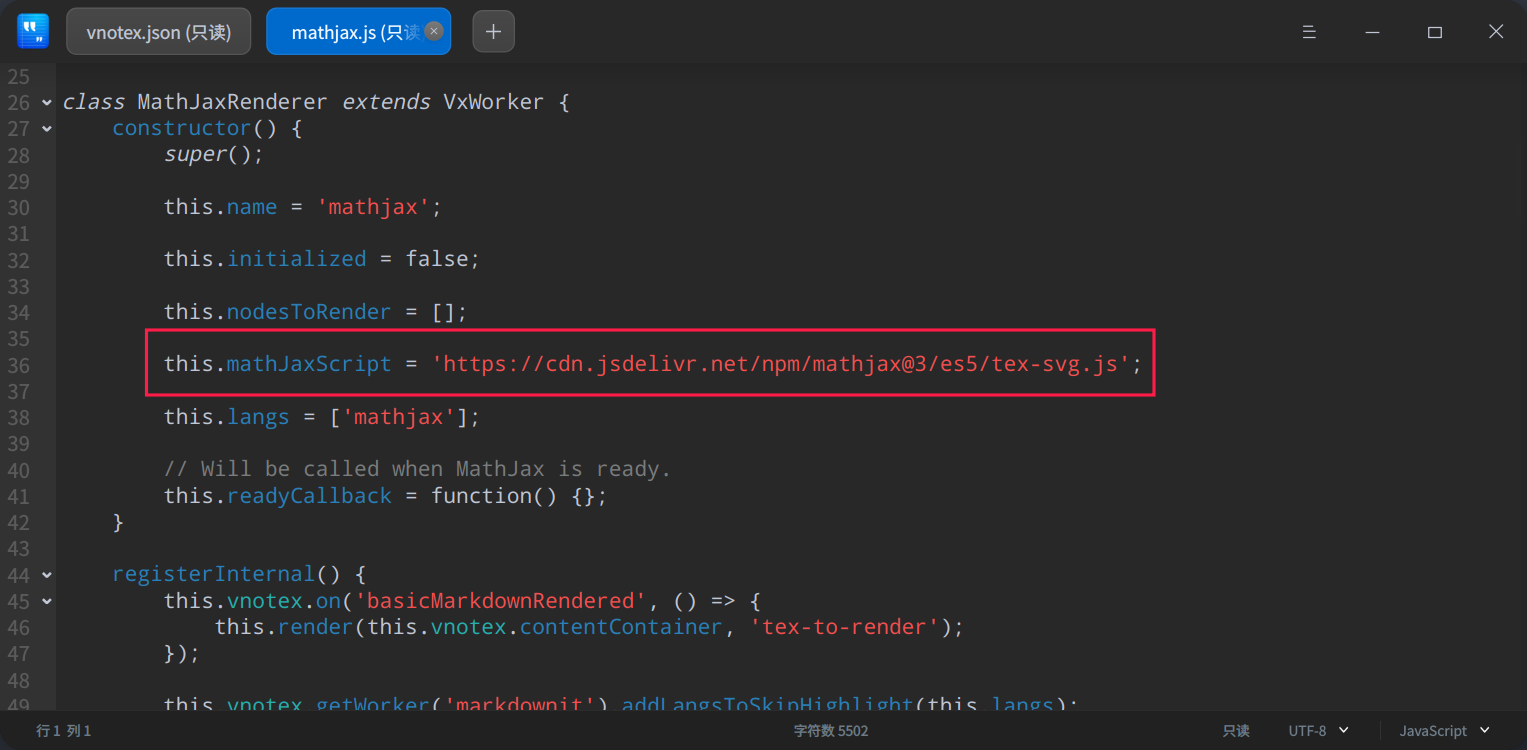Image resolution: width=1527 pixels, height=750 pixels.
Task: Fold the callback block at line 45
Action: pyautogui.click(x=45, y=601)
